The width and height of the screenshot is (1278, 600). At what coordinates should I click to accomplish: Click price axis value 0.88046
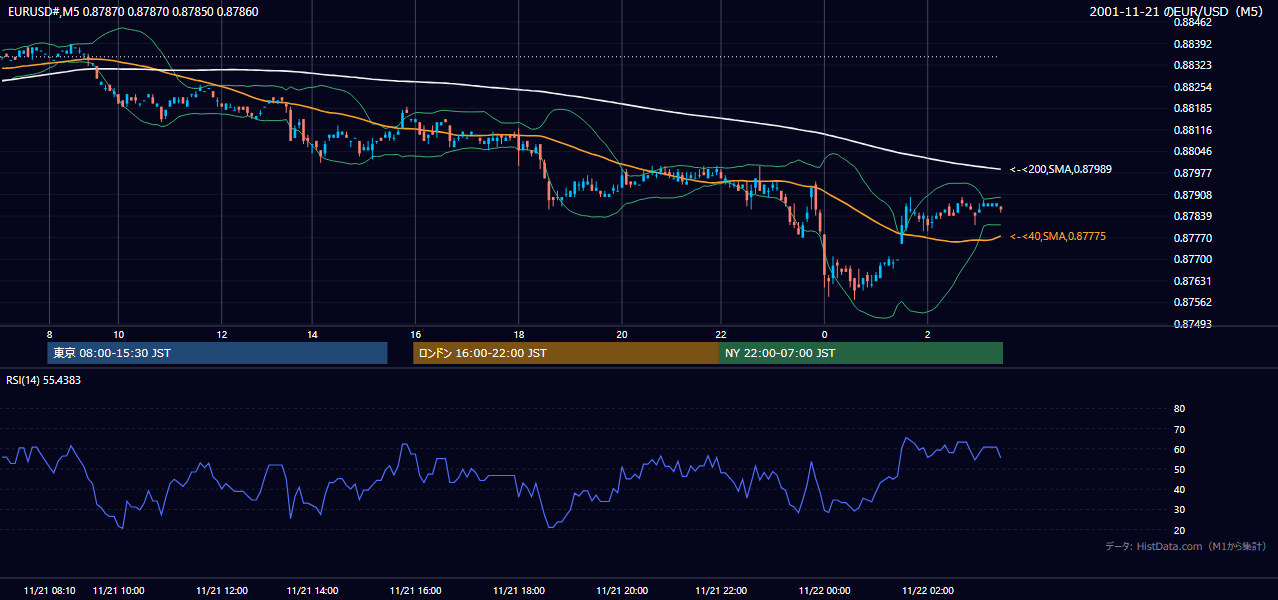coord(1192,151)
